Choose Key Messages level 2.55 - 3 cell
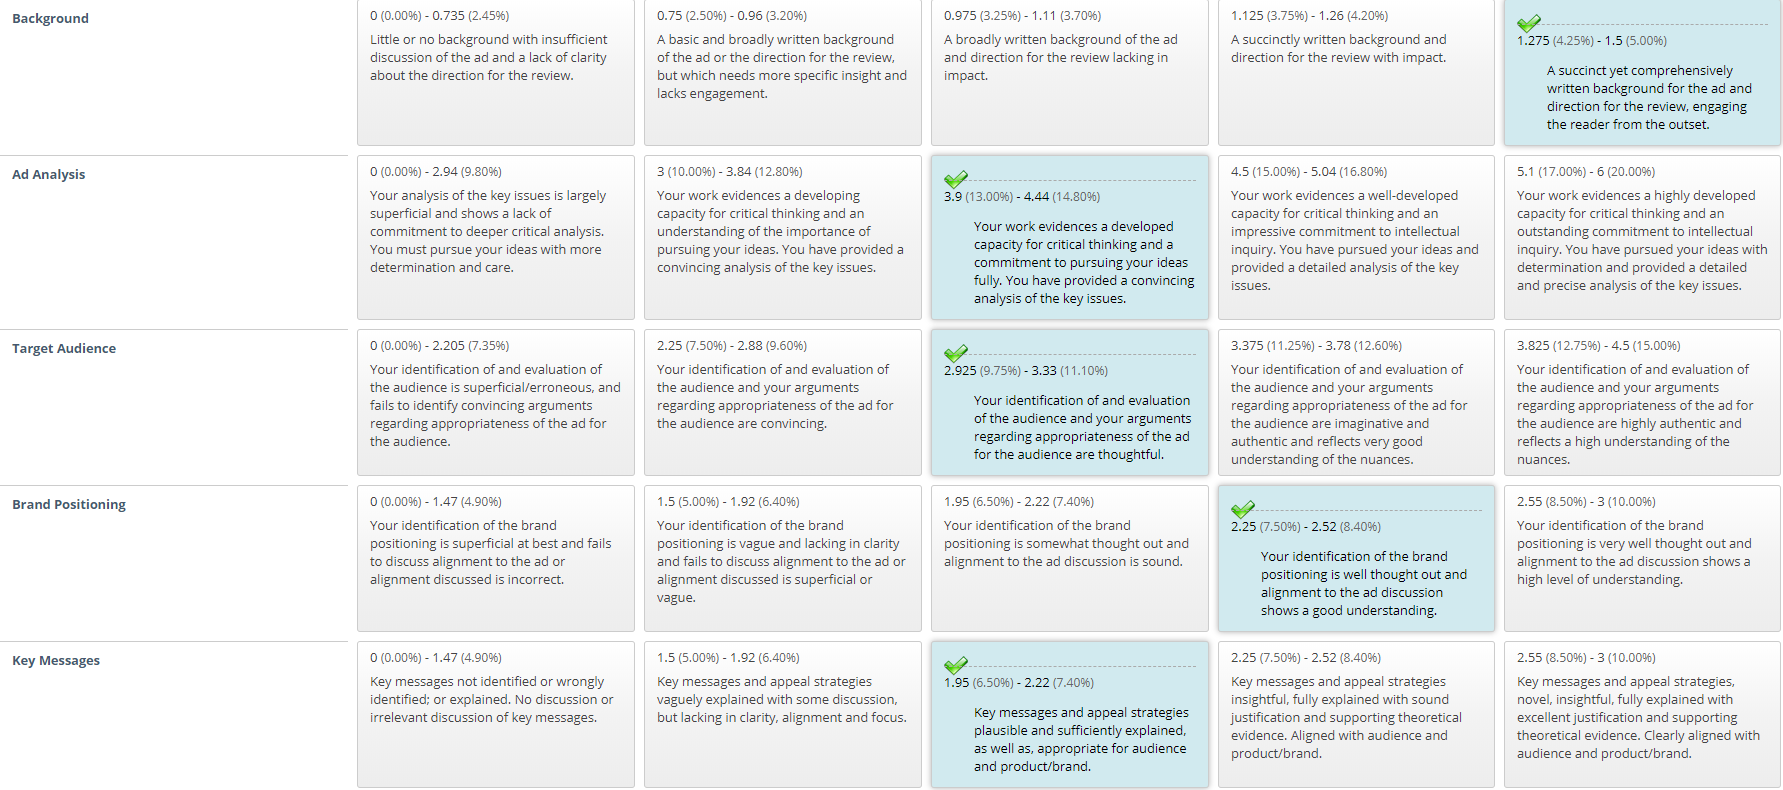This screenshot has height=790, width=1783. click(x=1642, y=714)
